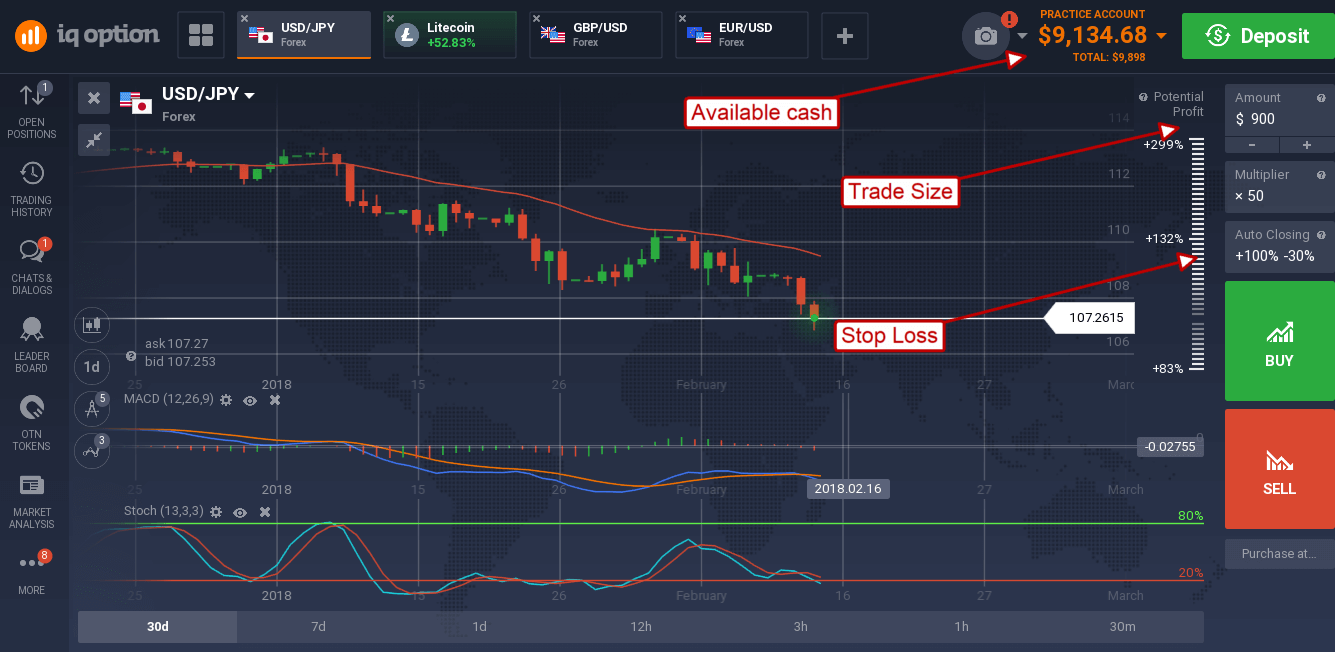Open OTN Tokens section
Image resolution: width=1335 pixels, height=652 pixels.
point(32,424)
